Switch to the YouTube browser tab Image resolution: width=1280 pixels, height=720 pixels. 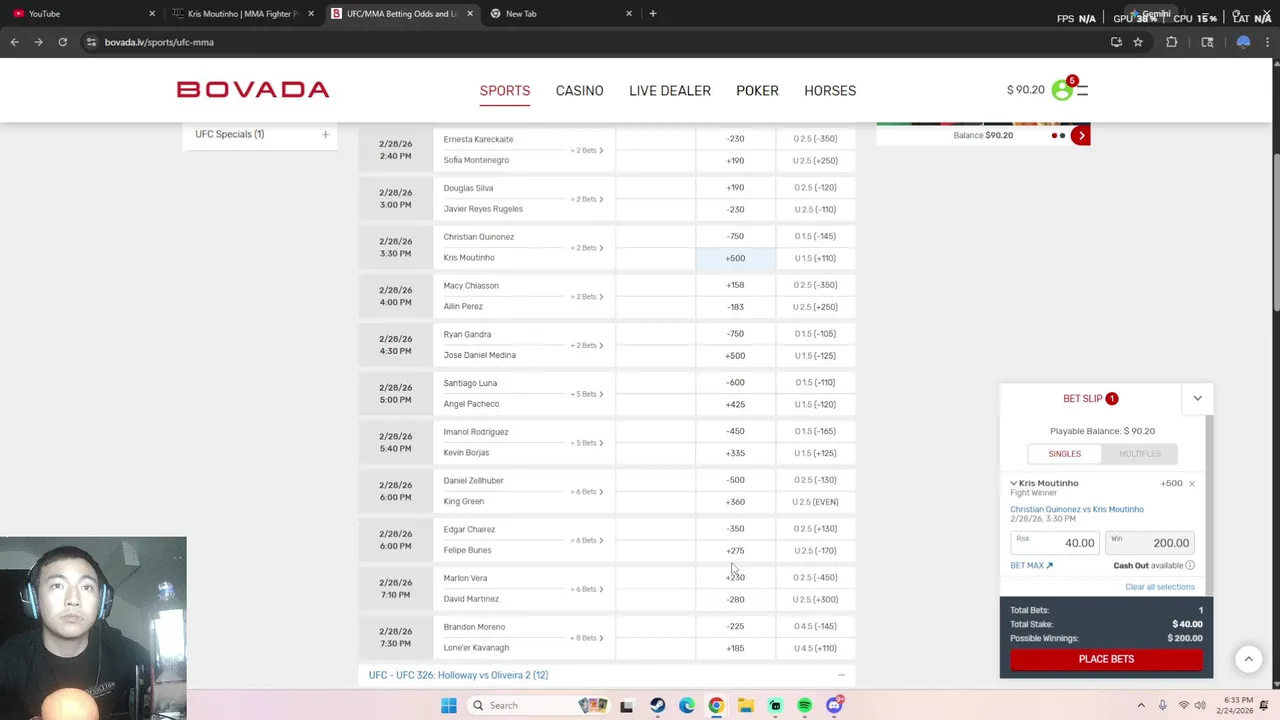pos(80,14)
